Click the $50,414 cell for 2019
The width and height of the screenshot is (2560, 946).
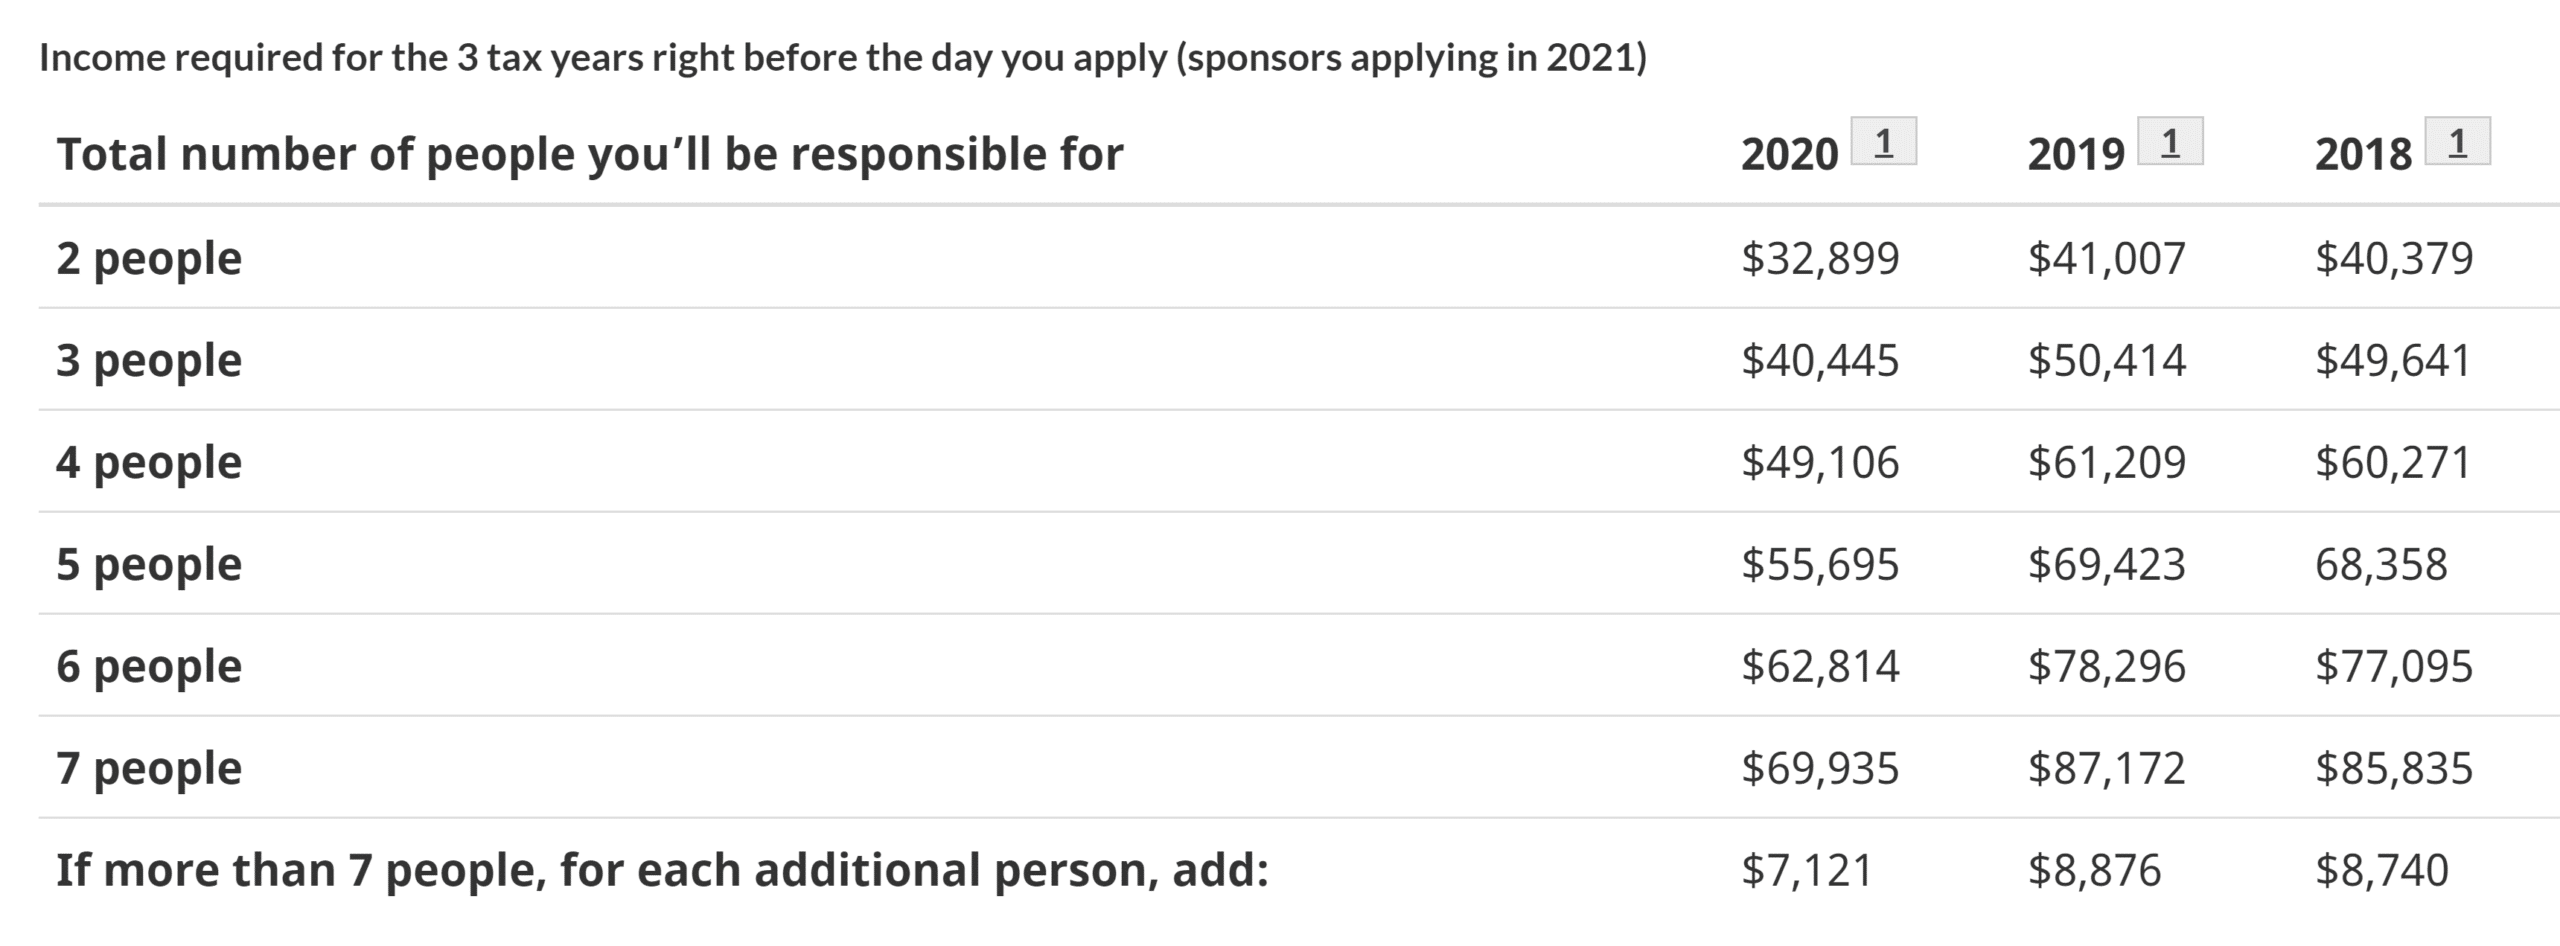[x=2106, y=360]
